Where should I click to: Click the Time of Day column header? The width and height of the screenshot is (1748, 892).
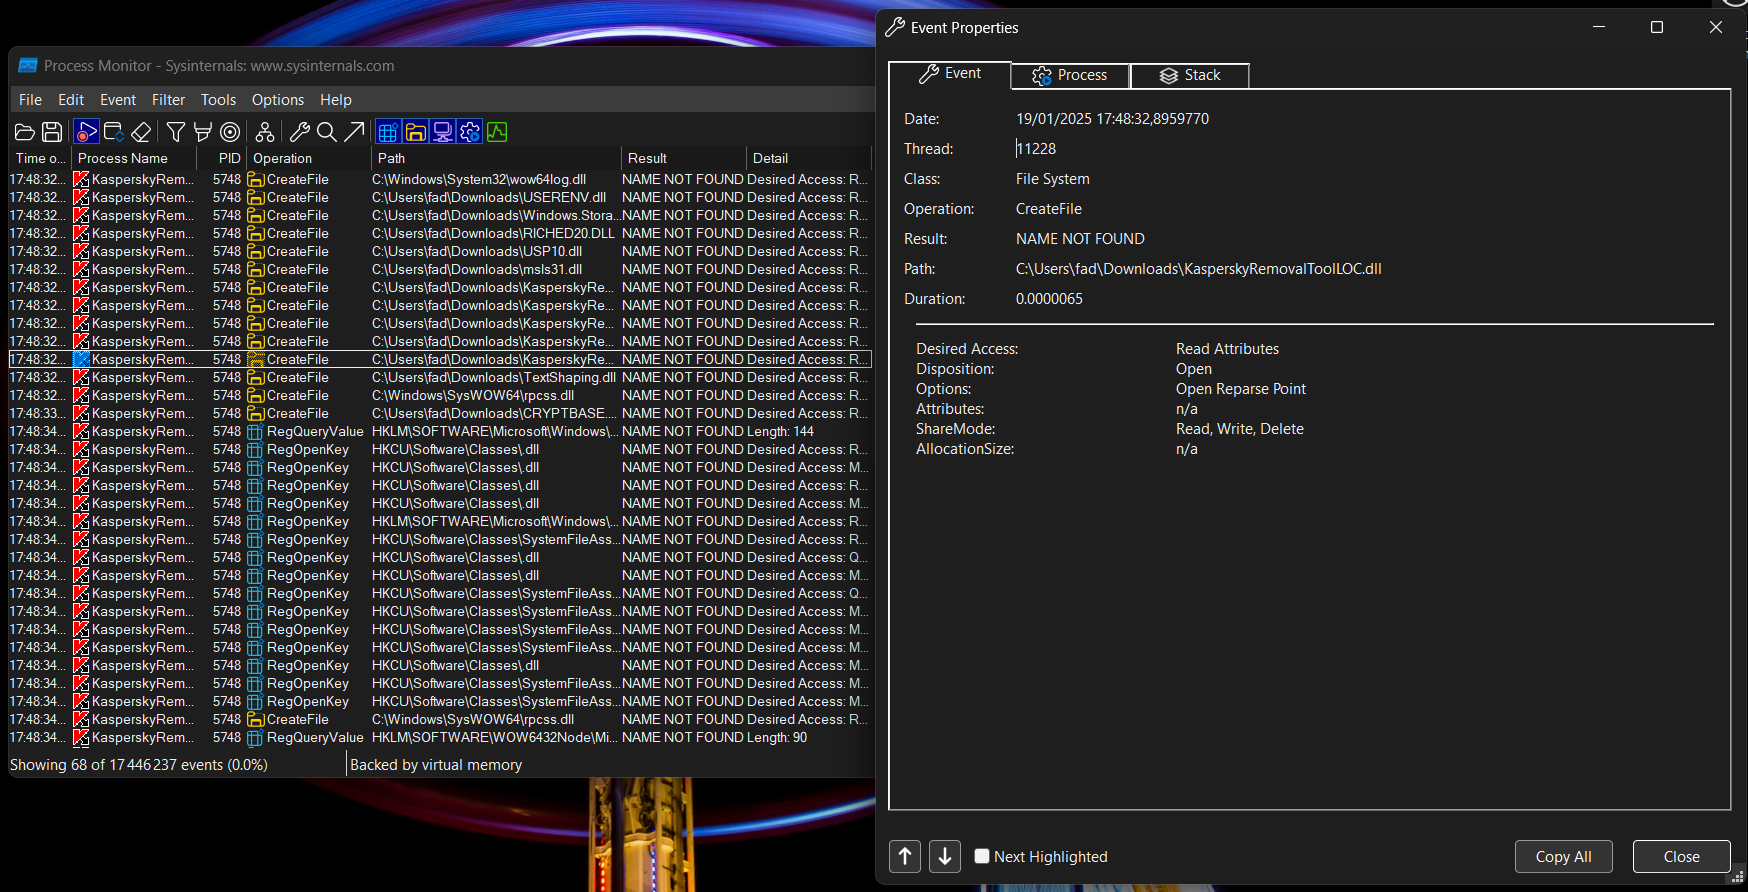[40, 158]
